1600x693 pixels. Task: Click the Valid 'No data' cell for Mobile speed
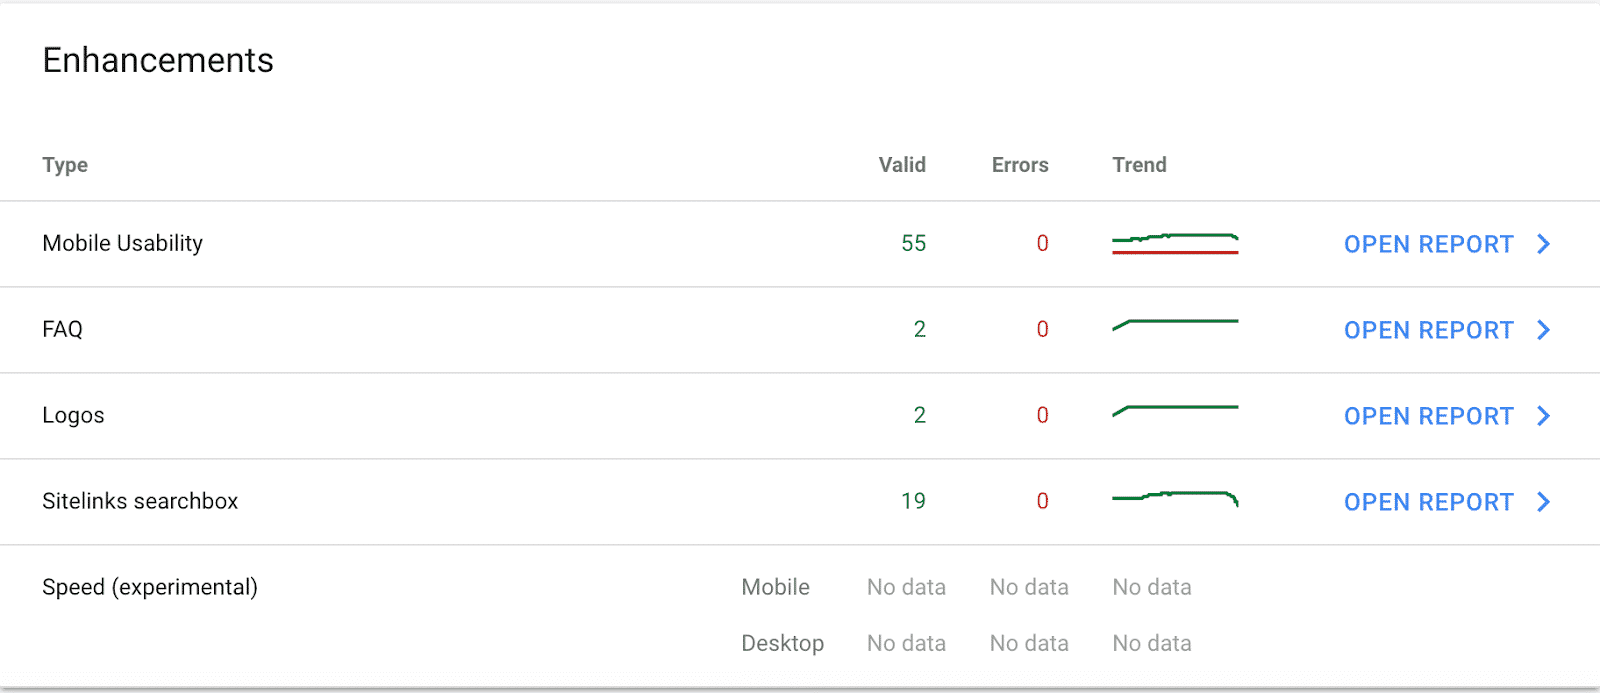click(x=906, y=587)
